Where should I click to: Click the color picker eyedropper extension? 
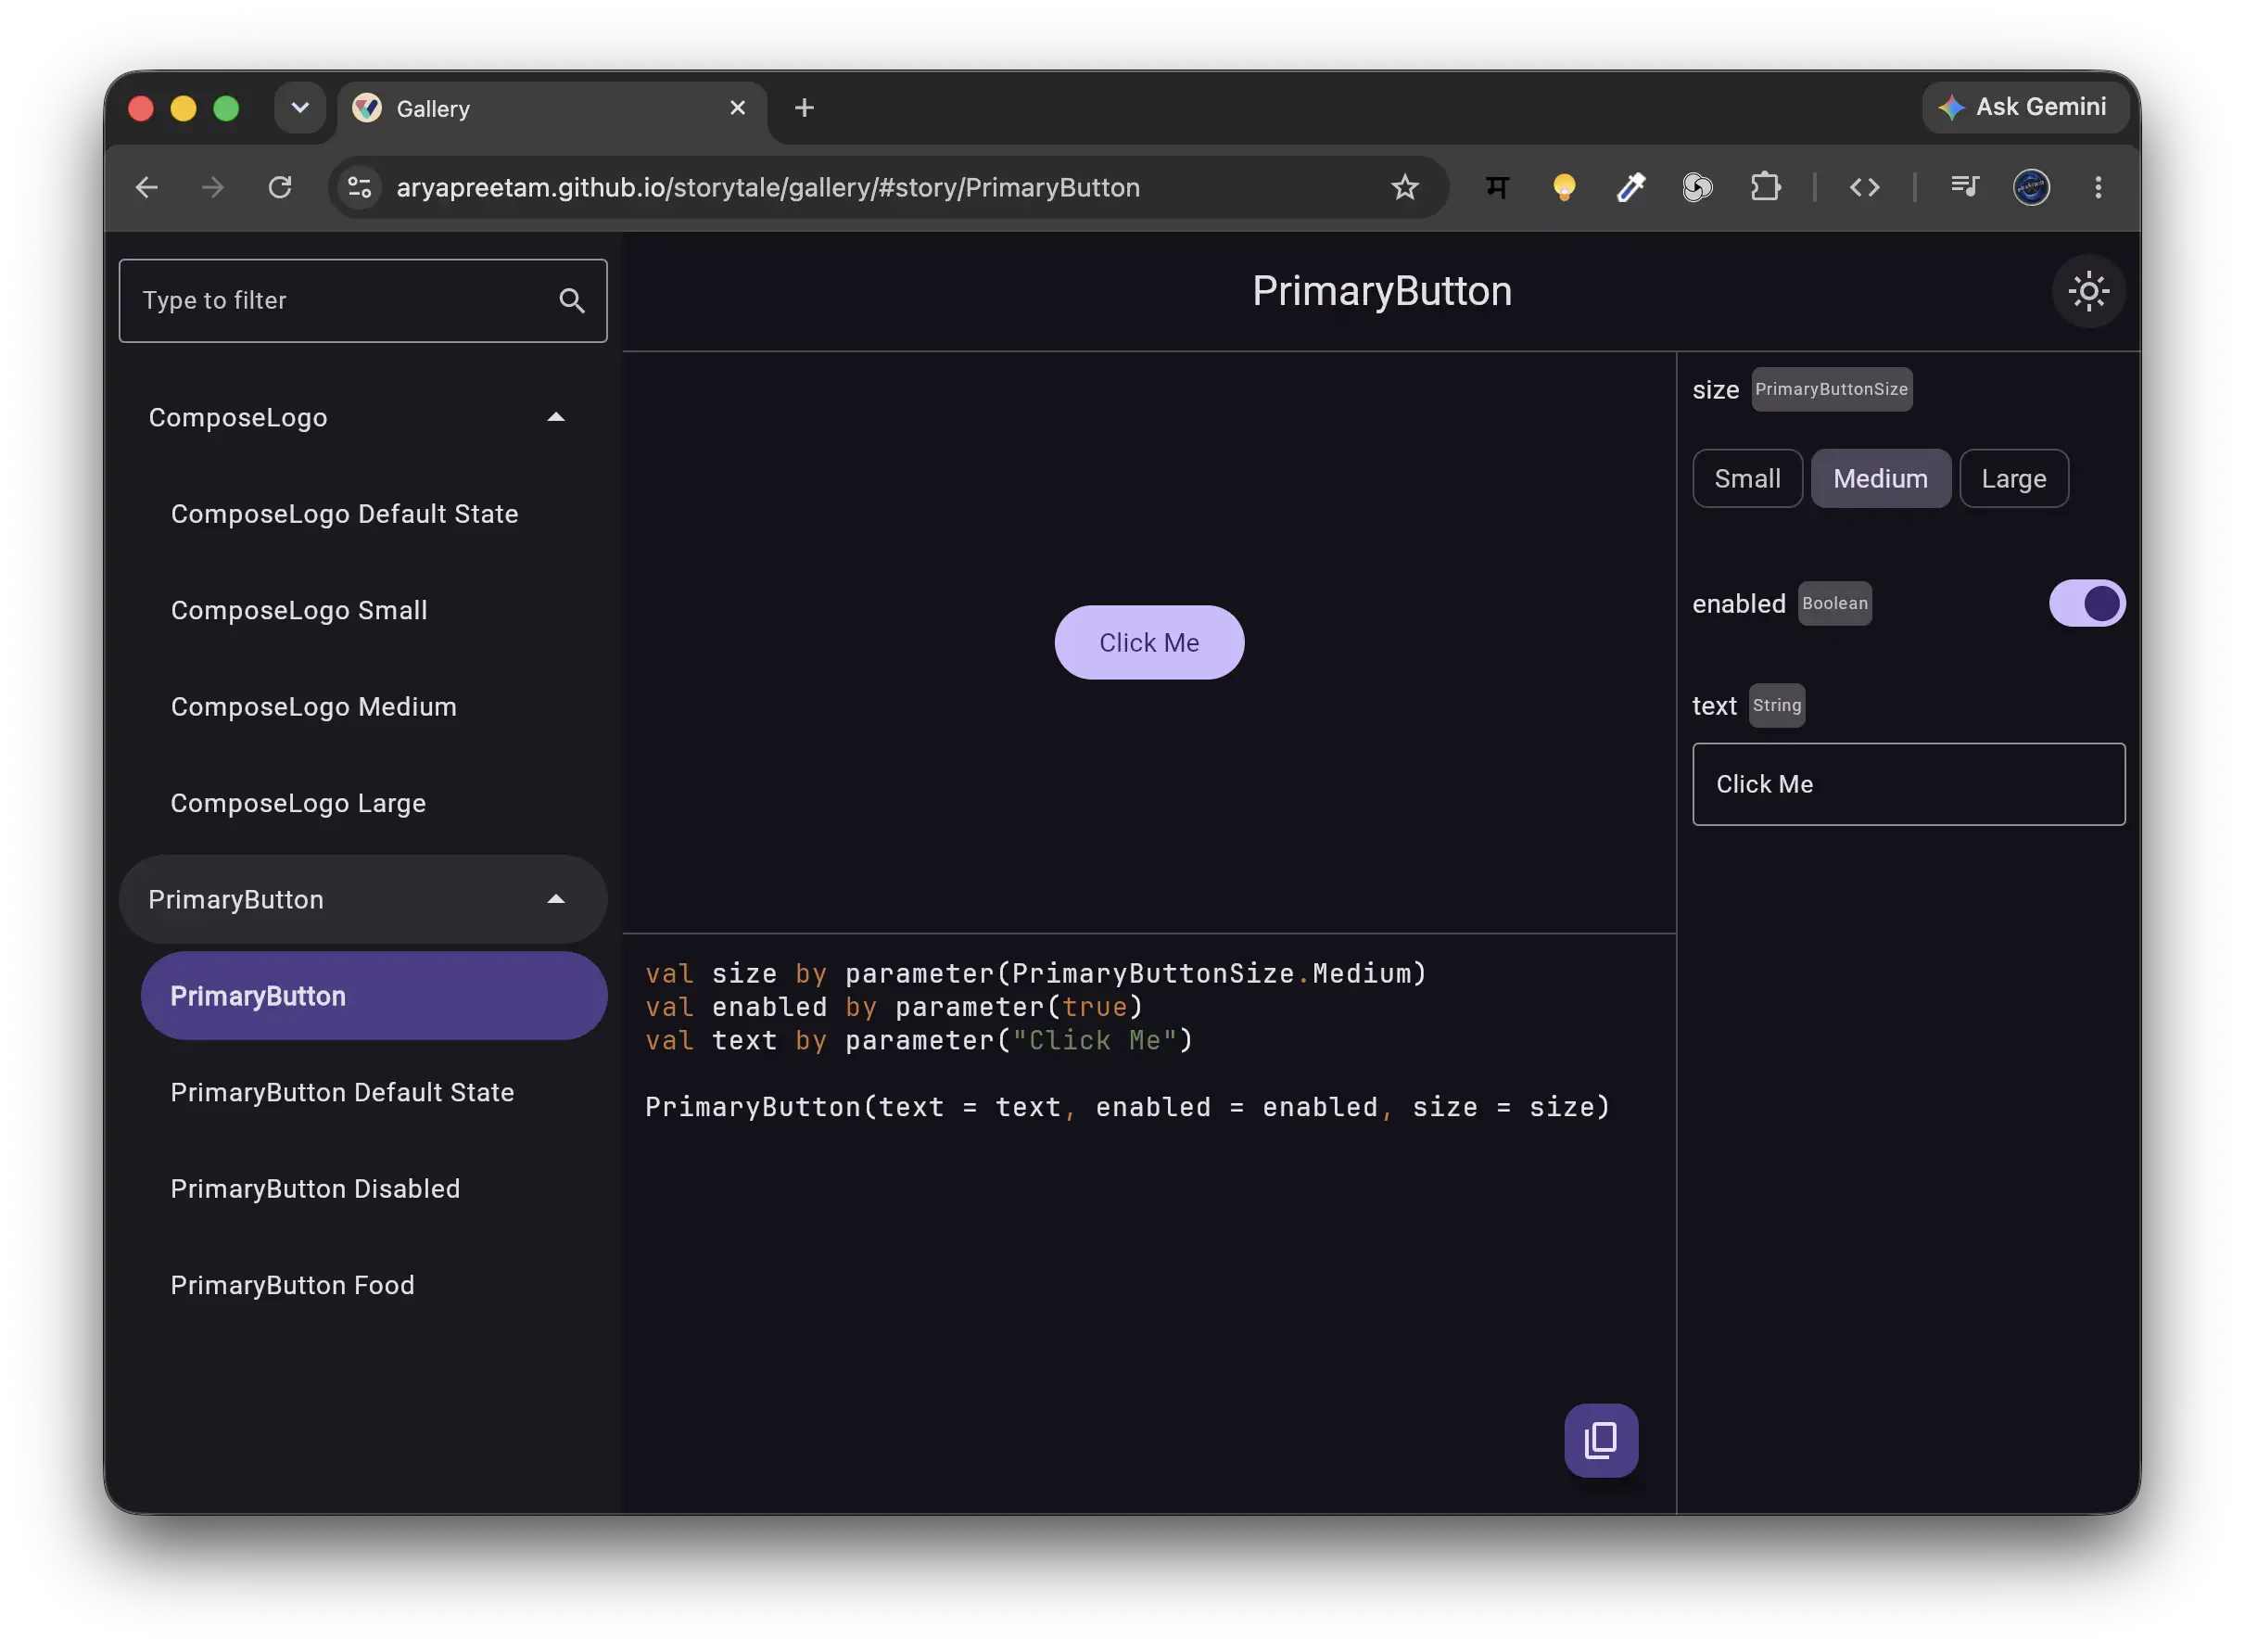[x=1630, y=187]
